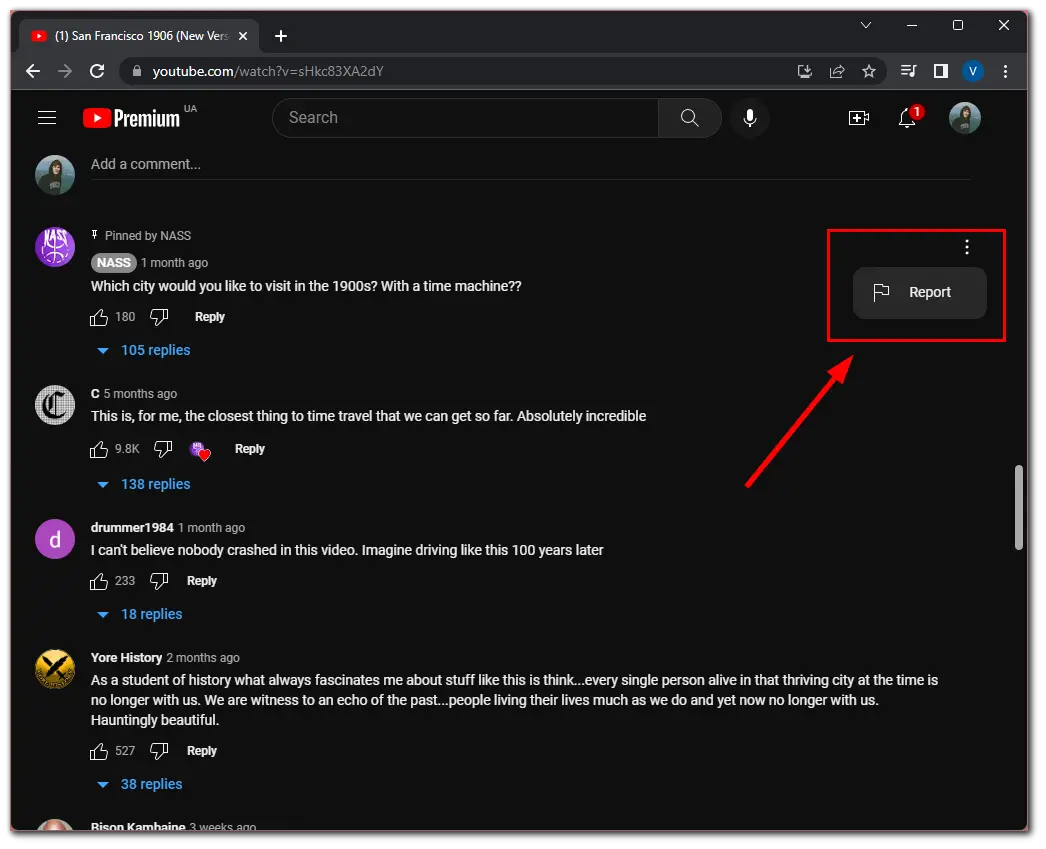The image size is (1046, 849).
Task: Share this page from the address bar
Action: pos(837,71)
